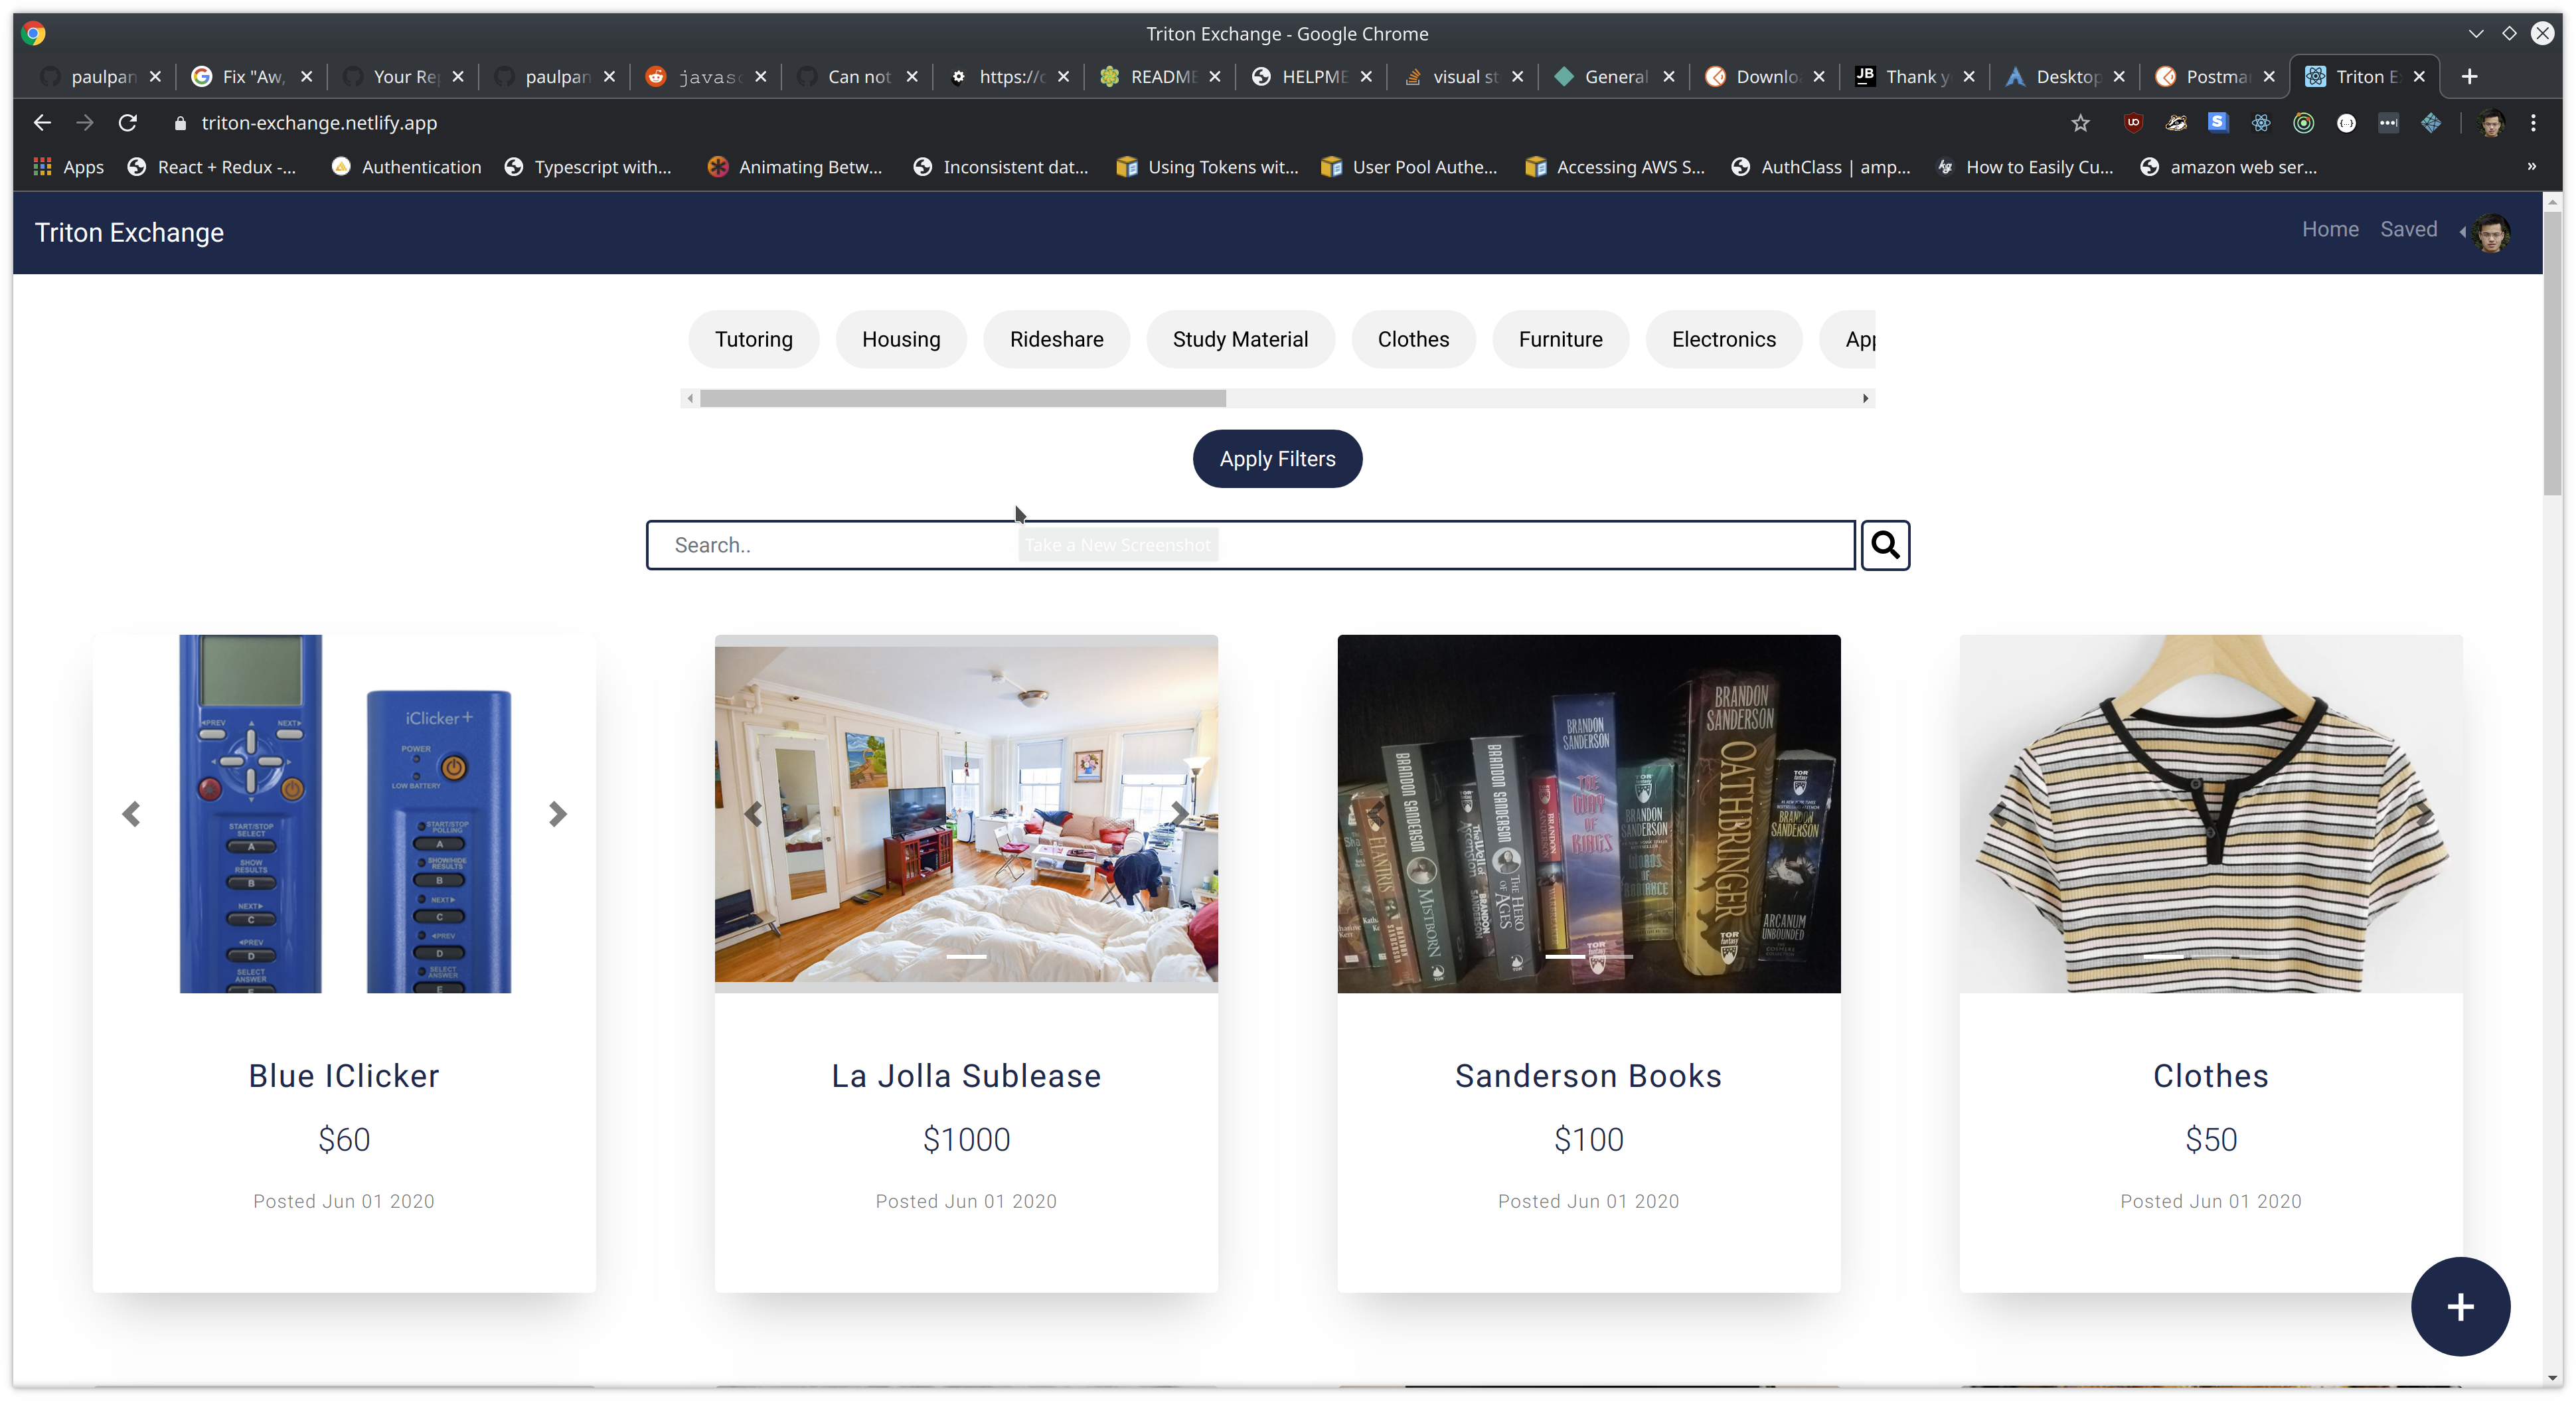
Task: Expand the hidden bookmarks overflow chevron
Action: [2531, 167]
